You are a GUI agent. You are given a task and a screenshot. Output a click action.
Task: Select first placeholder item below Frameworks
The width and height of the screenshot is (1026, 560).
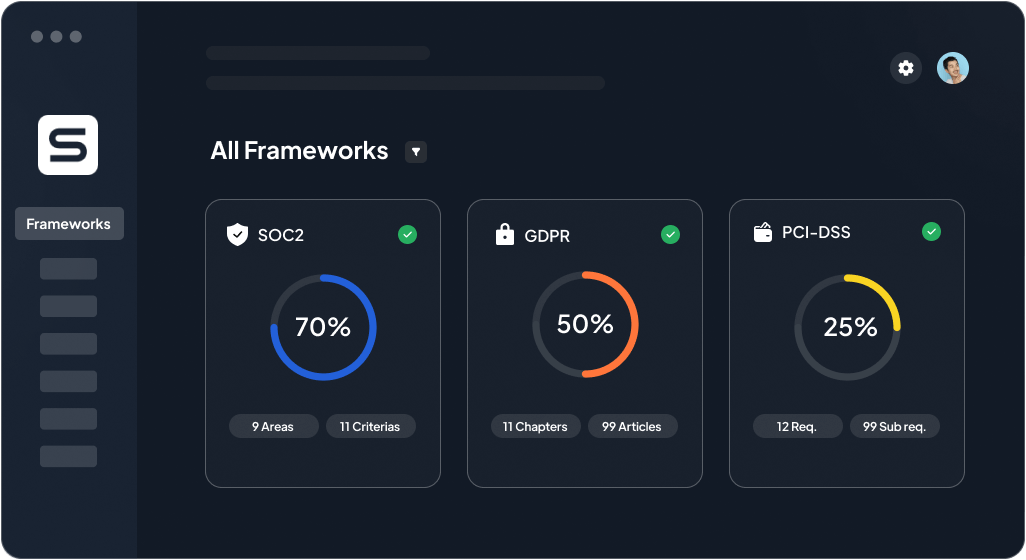pos(68,269)
